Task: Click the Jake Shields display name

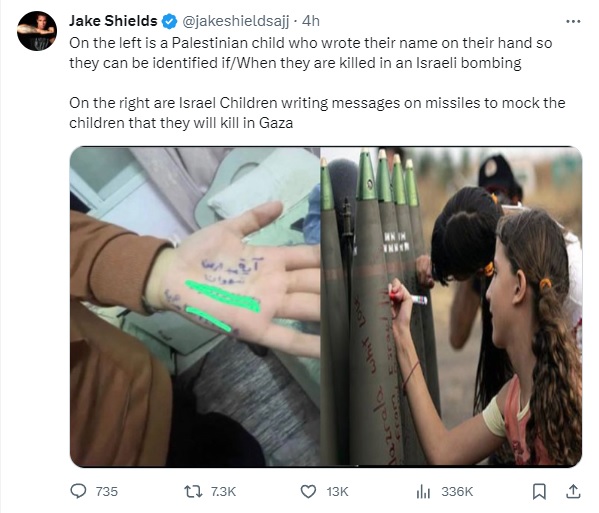Action: click(113, 21)
